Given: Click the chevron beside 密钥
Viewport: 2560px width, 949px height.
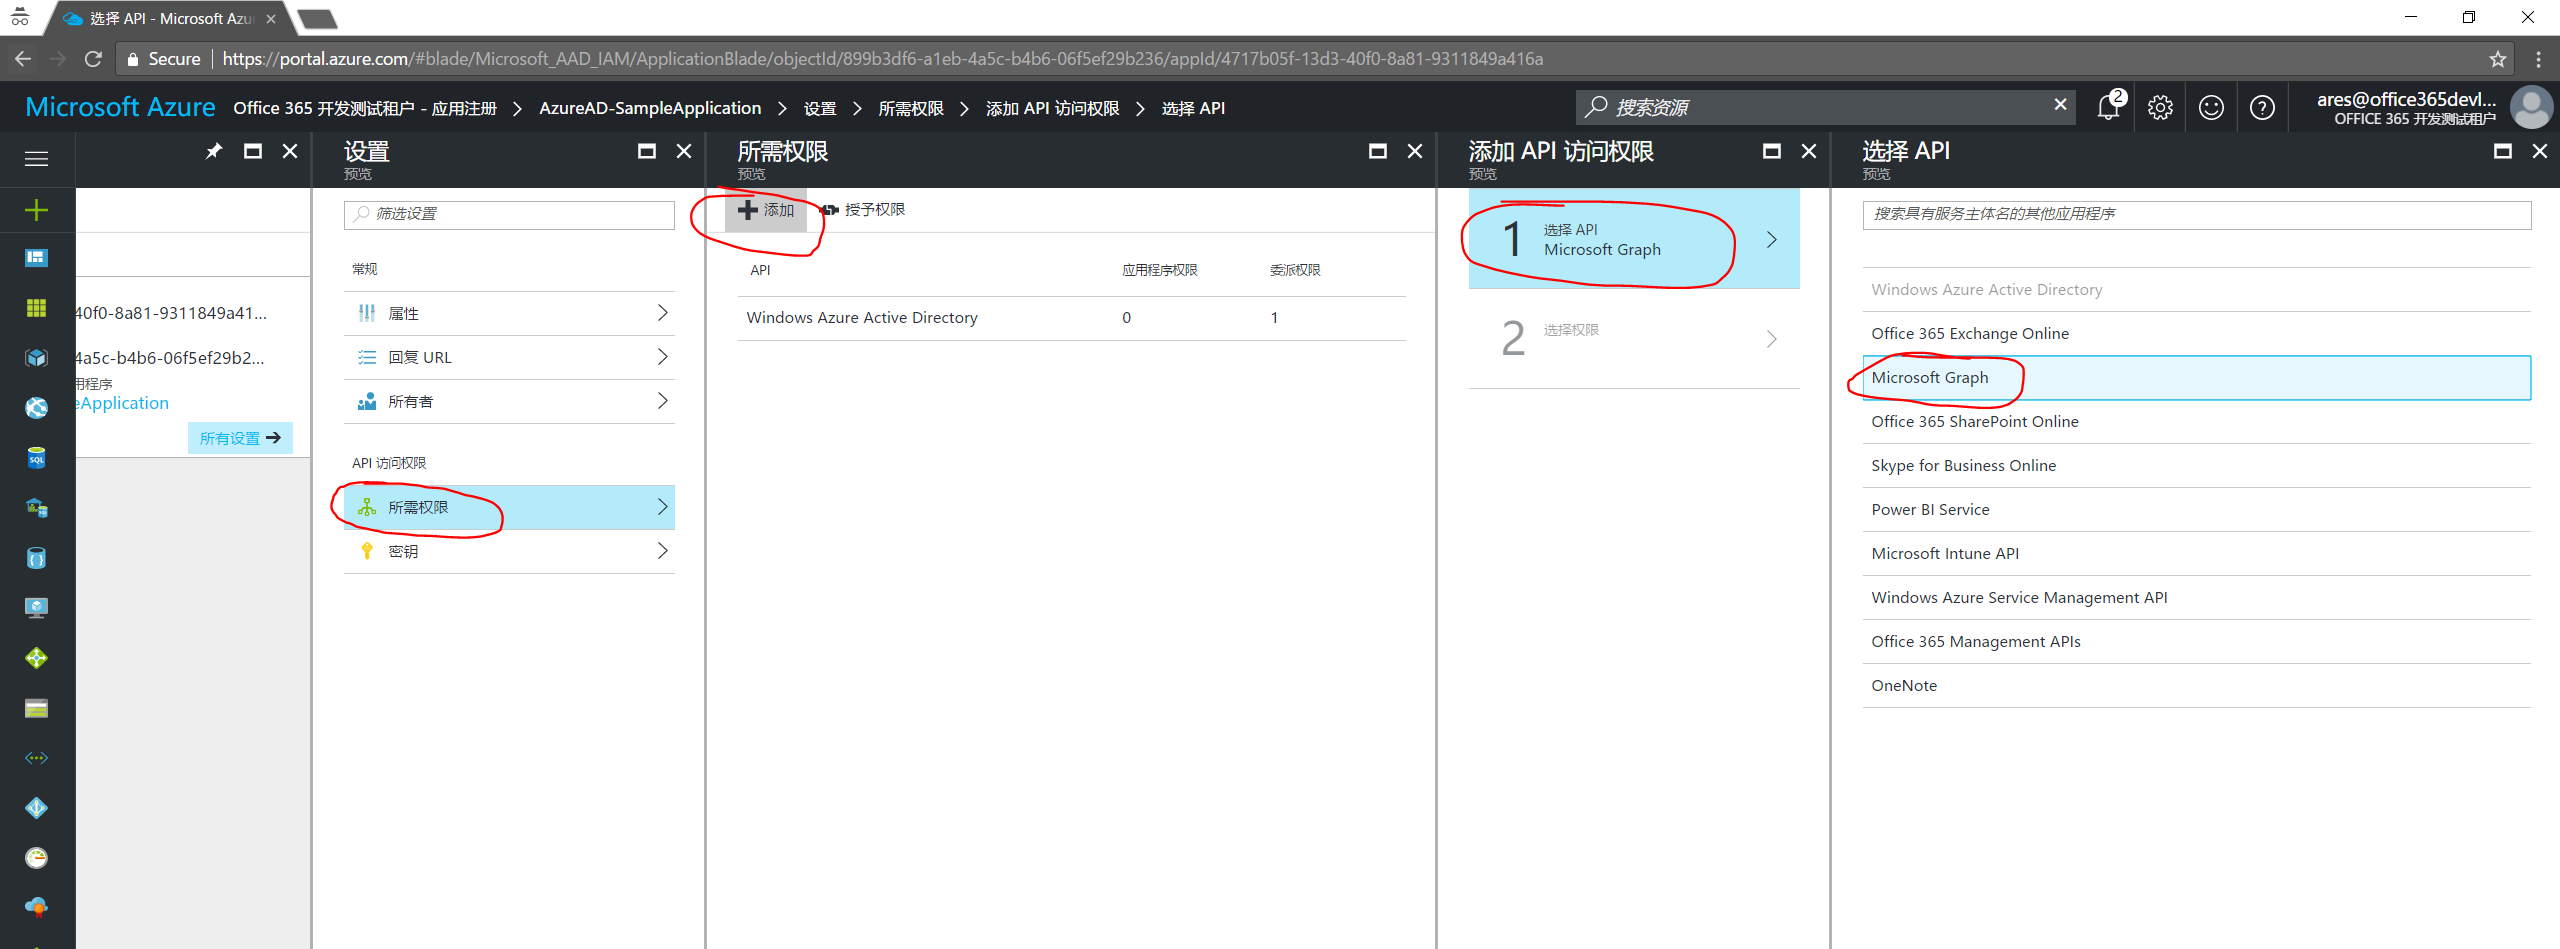Looking at the screenshot, I should [661, 551].
